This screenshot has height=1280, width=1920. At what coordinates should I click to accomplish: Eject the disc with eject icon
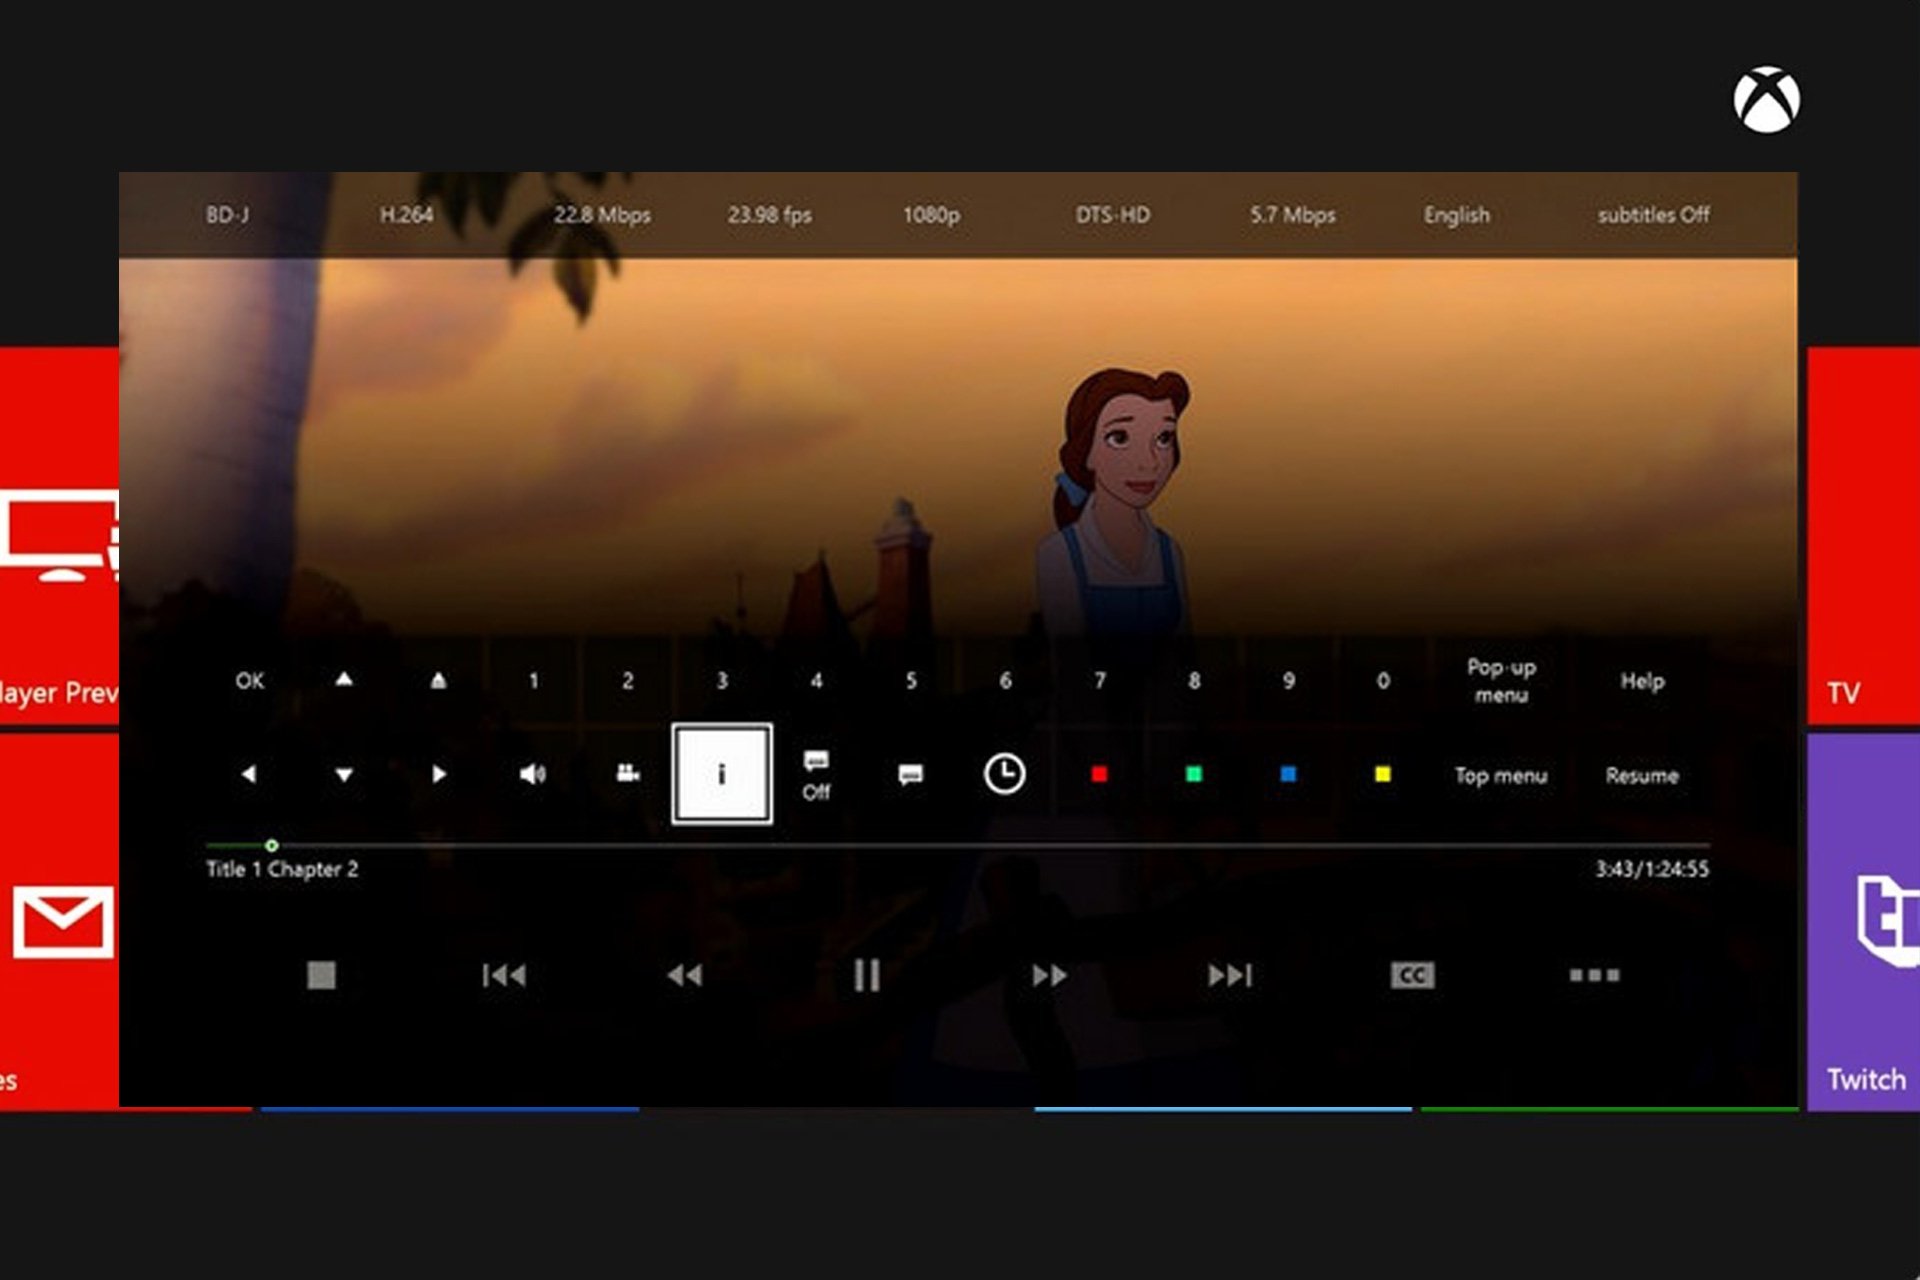pos(438,681)
